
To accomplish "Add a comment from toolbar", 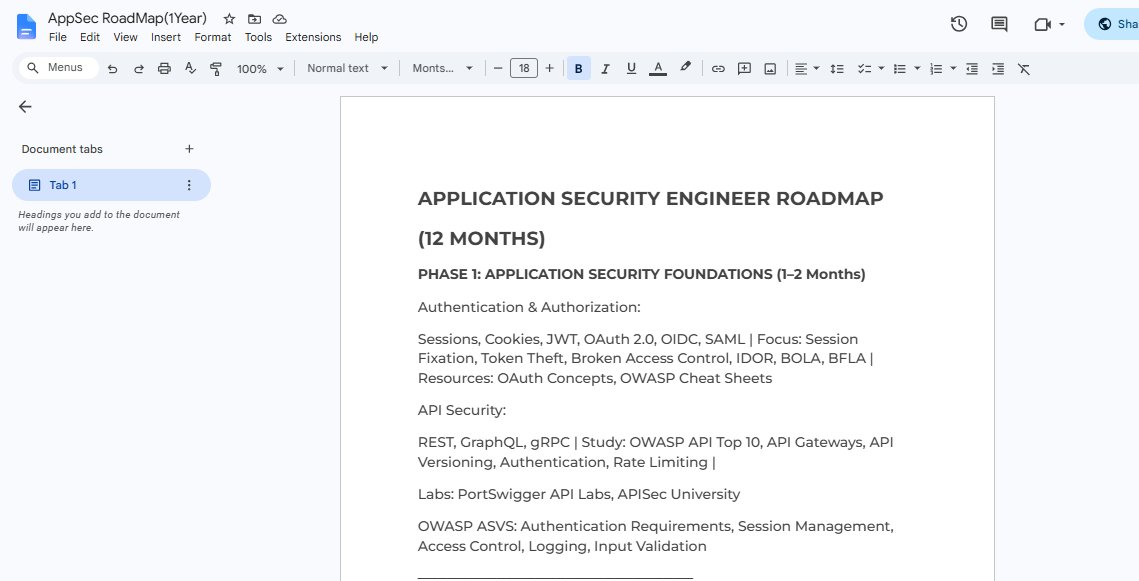I will (x=744, y=68).
